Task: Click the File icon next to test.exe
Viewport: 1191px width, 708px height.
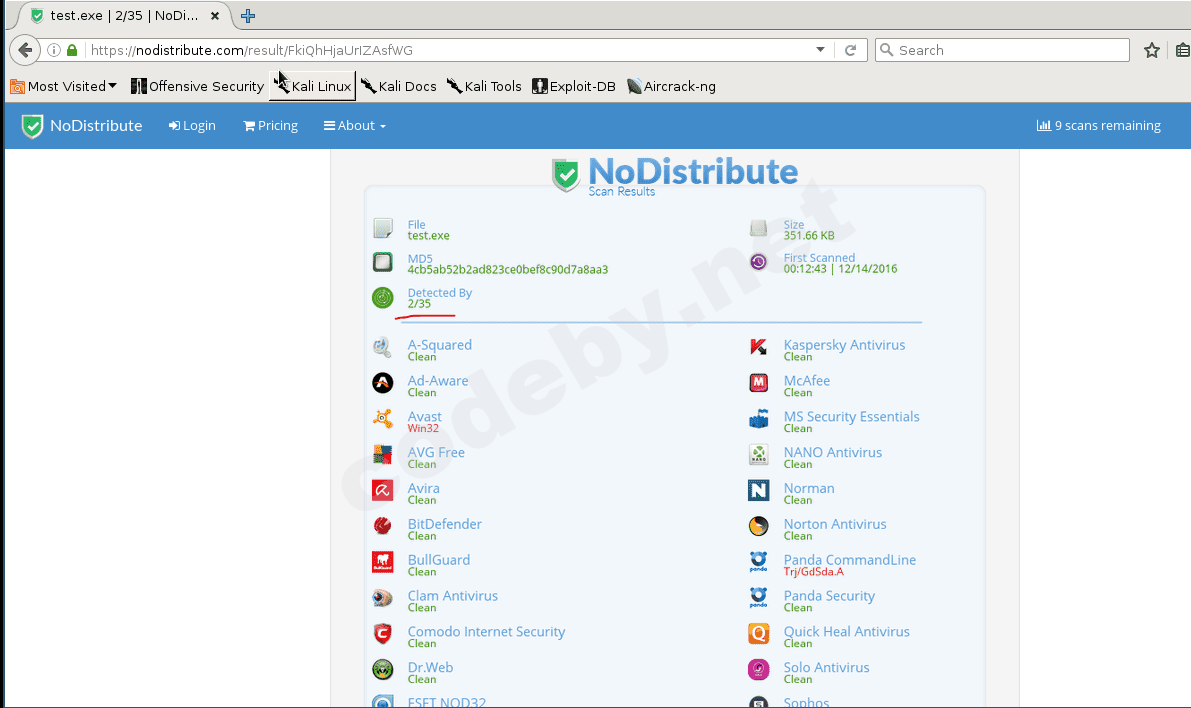Action: pyautogui.click(x=383, y=228)
